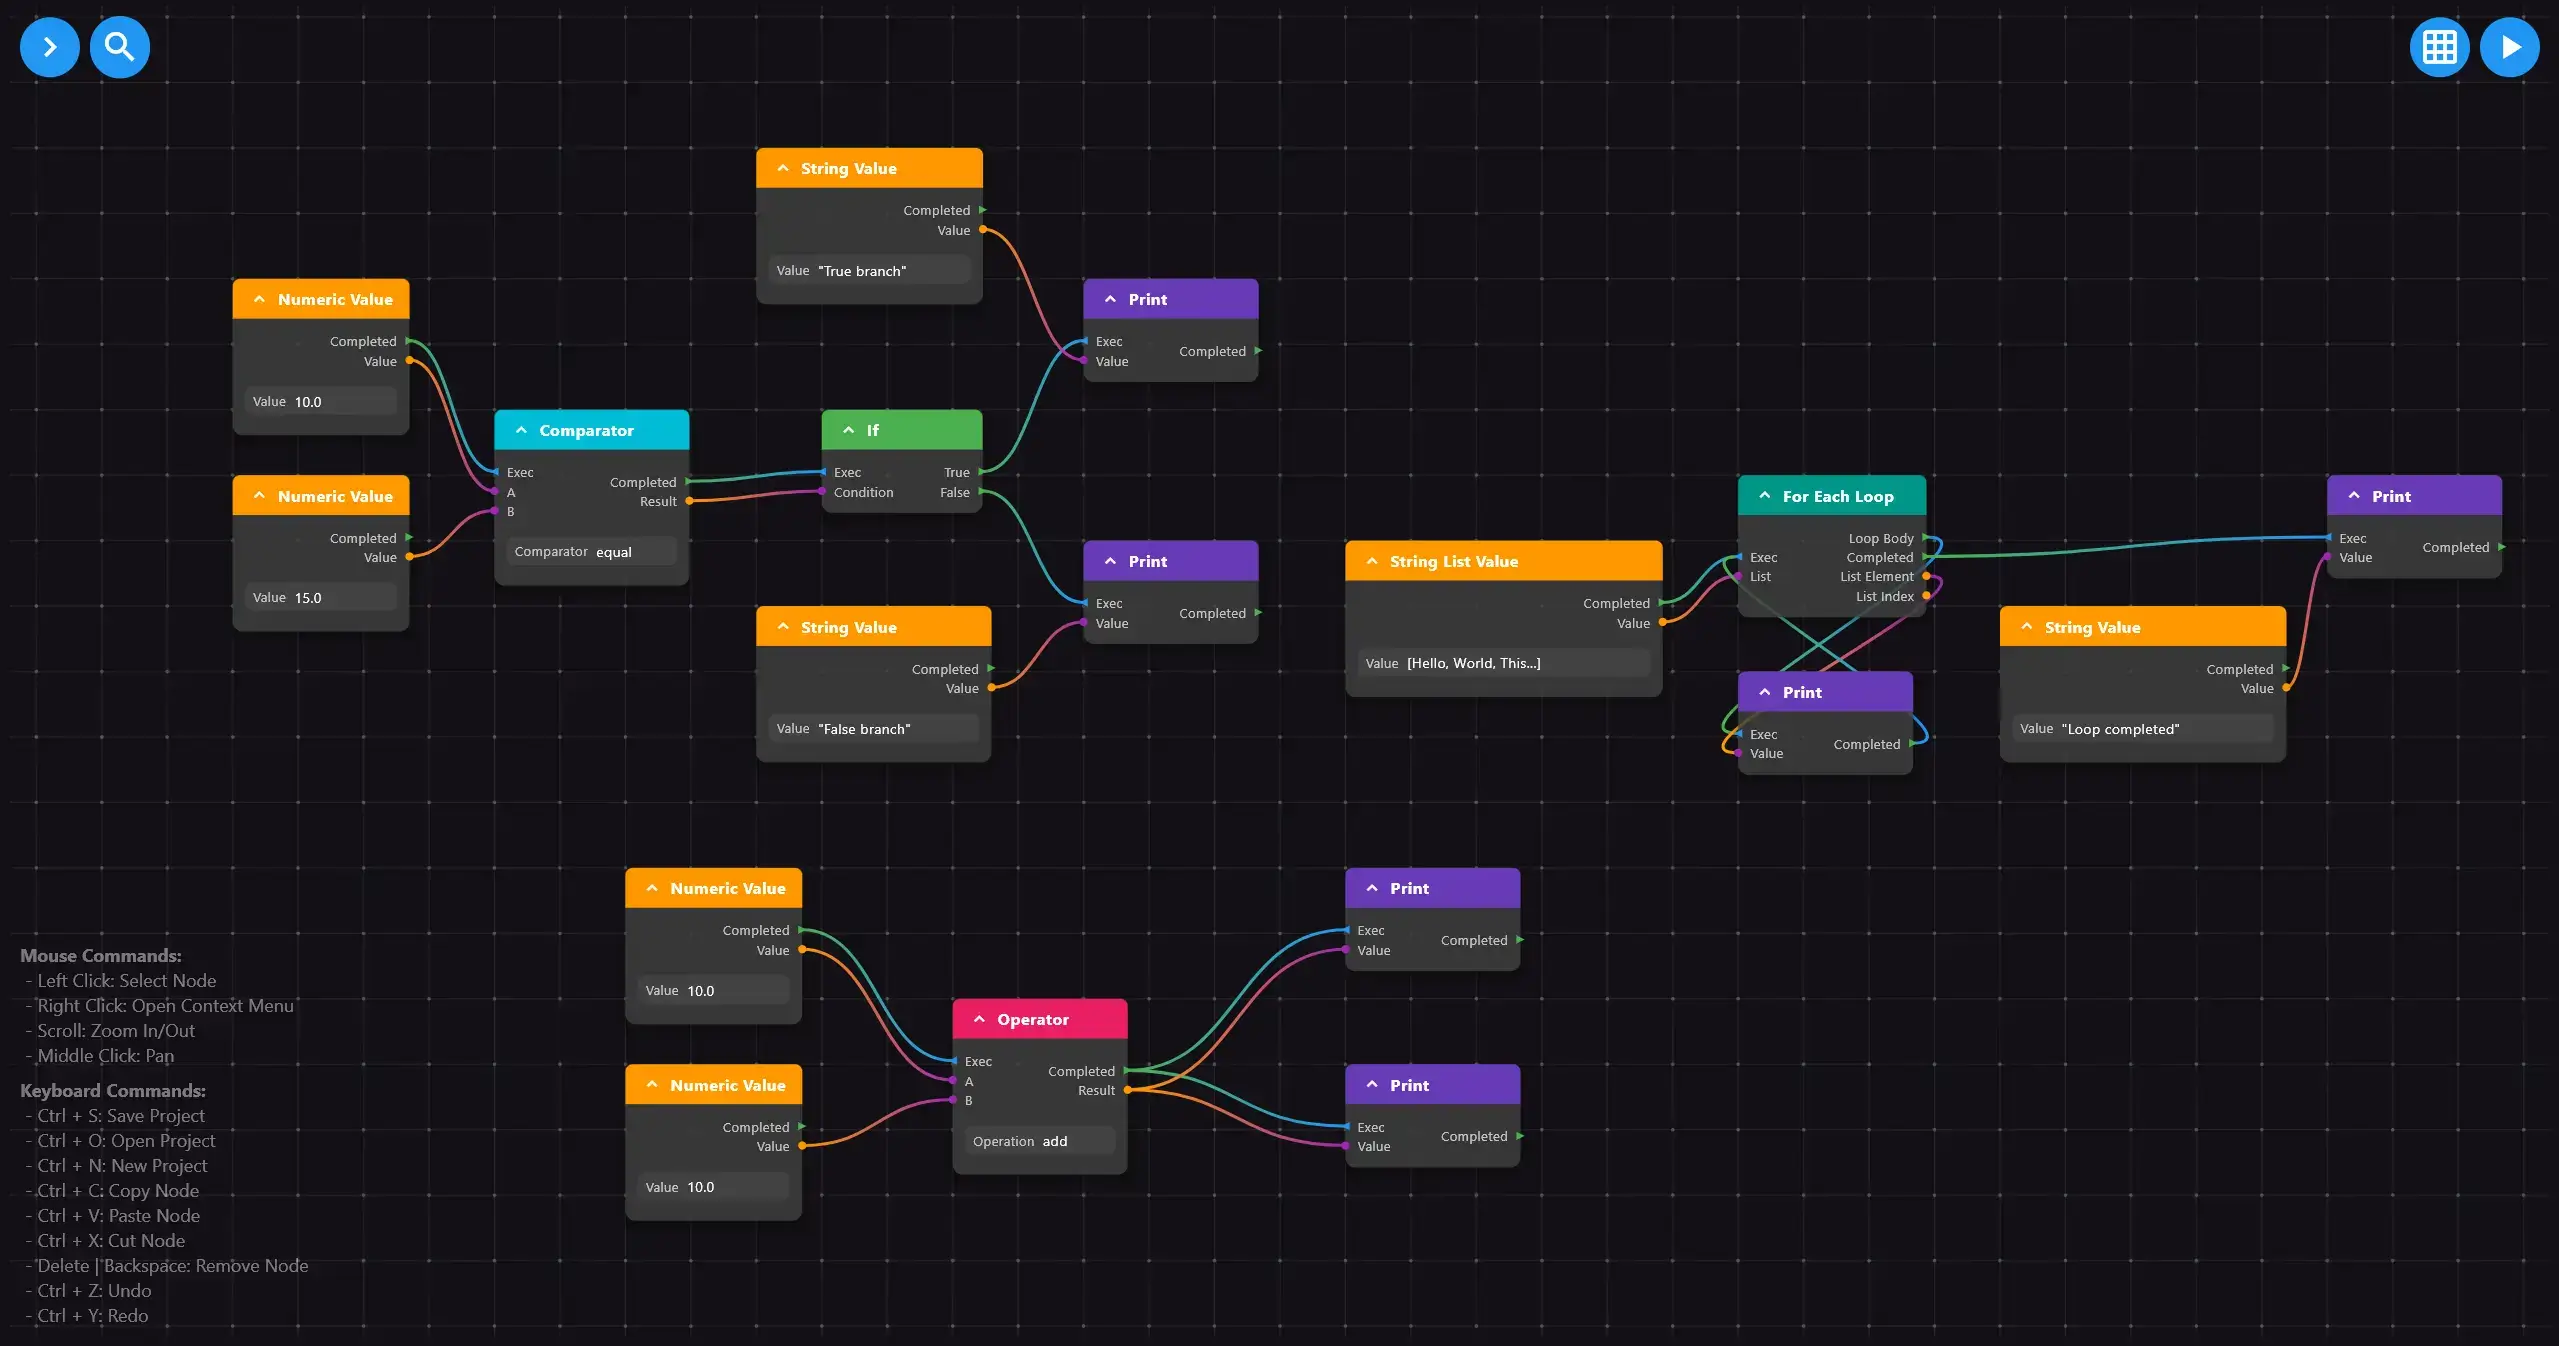
Task: Edit the [Hello, World, This...] list value field
Action: [x=1503, y=663]
